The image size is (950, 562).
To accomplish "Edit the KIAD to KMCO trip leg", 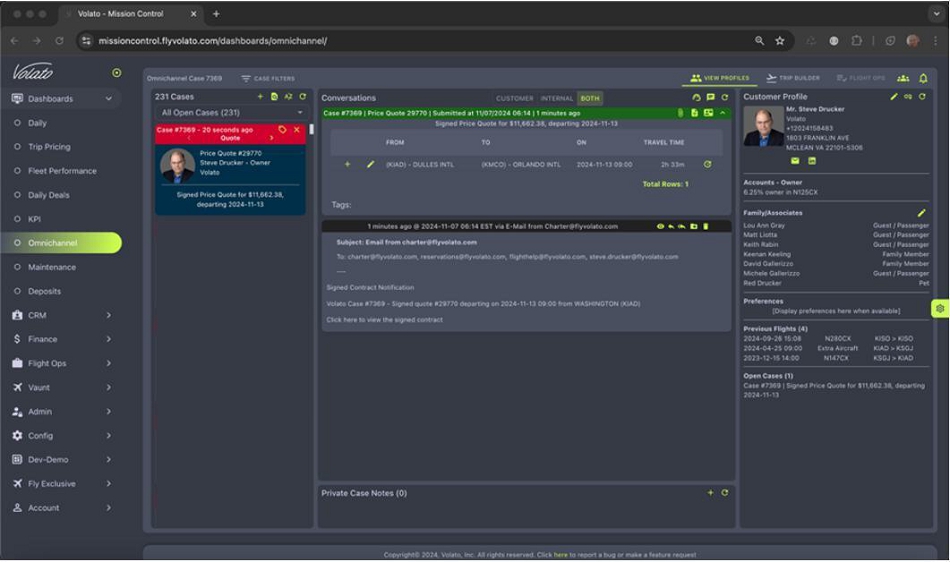I will coord(370,164).
